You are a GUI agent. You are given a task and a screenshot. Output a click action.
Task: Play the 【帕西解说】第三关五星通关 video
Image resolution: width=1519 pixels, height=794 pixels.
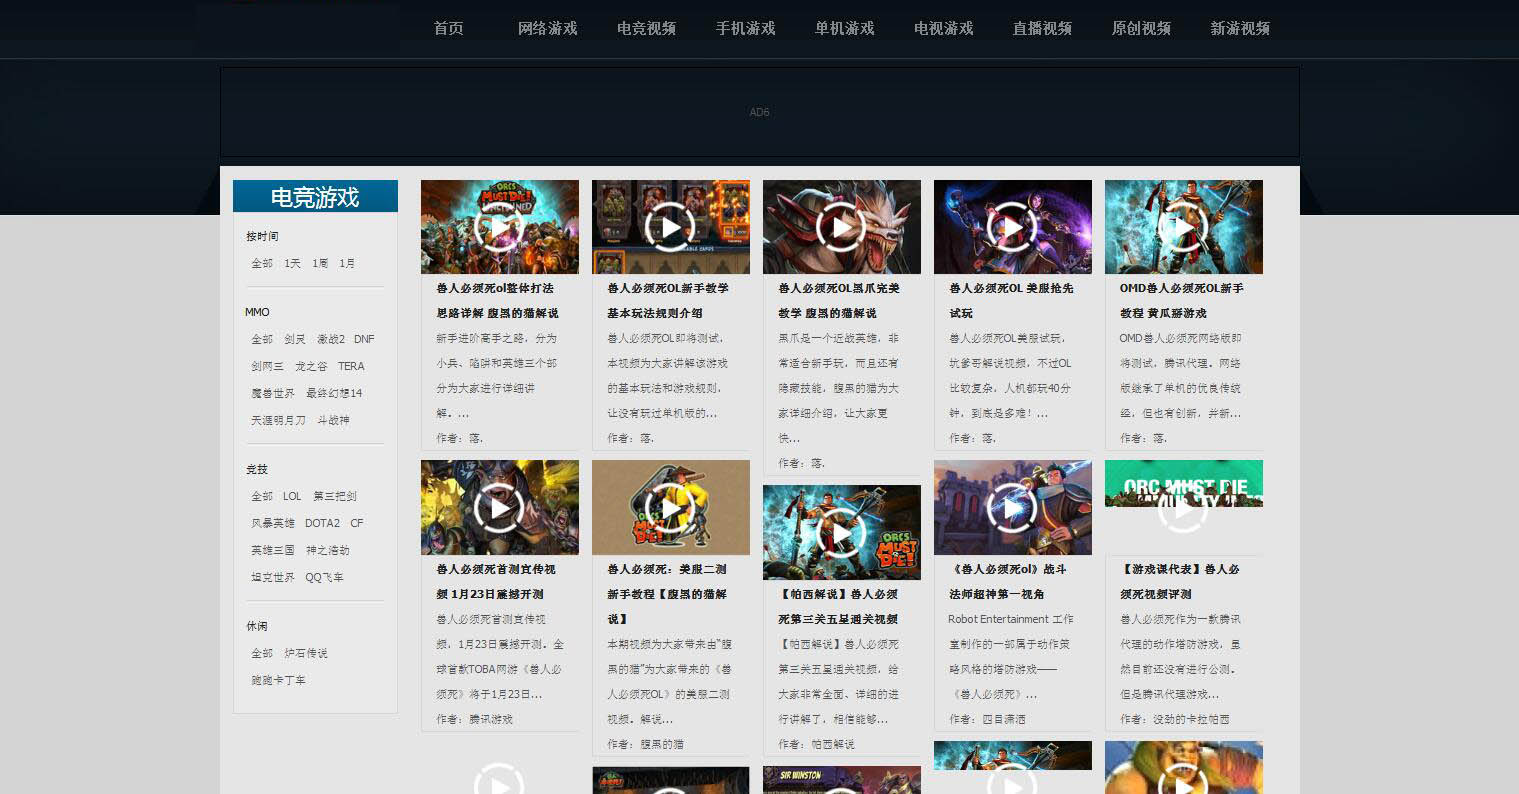click(841, 533)
